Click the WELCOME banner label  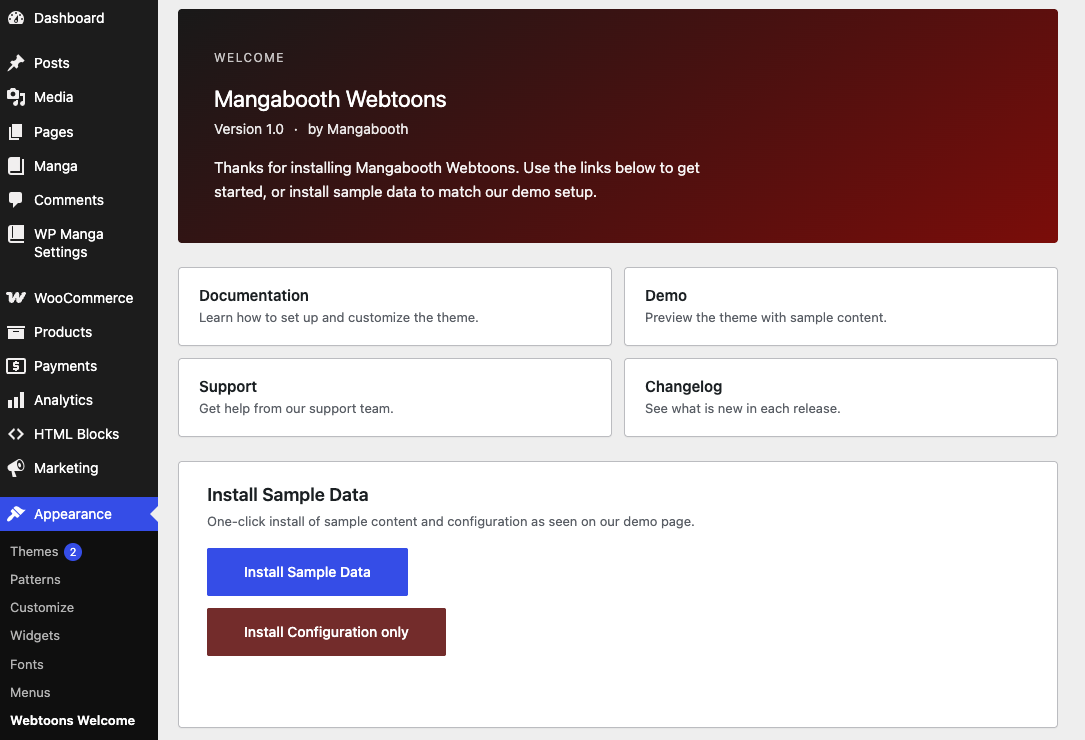coord(249,58)
